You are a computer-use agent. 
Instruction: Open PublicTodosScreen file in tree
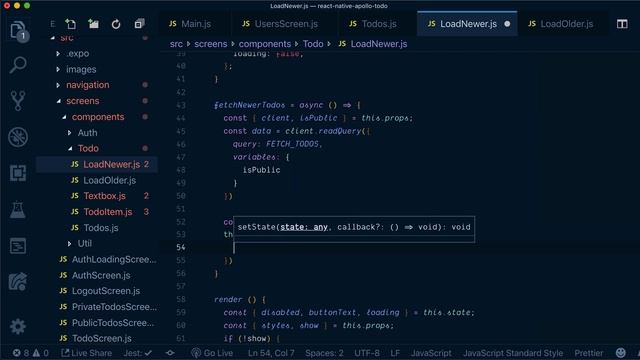pos(113,323)
